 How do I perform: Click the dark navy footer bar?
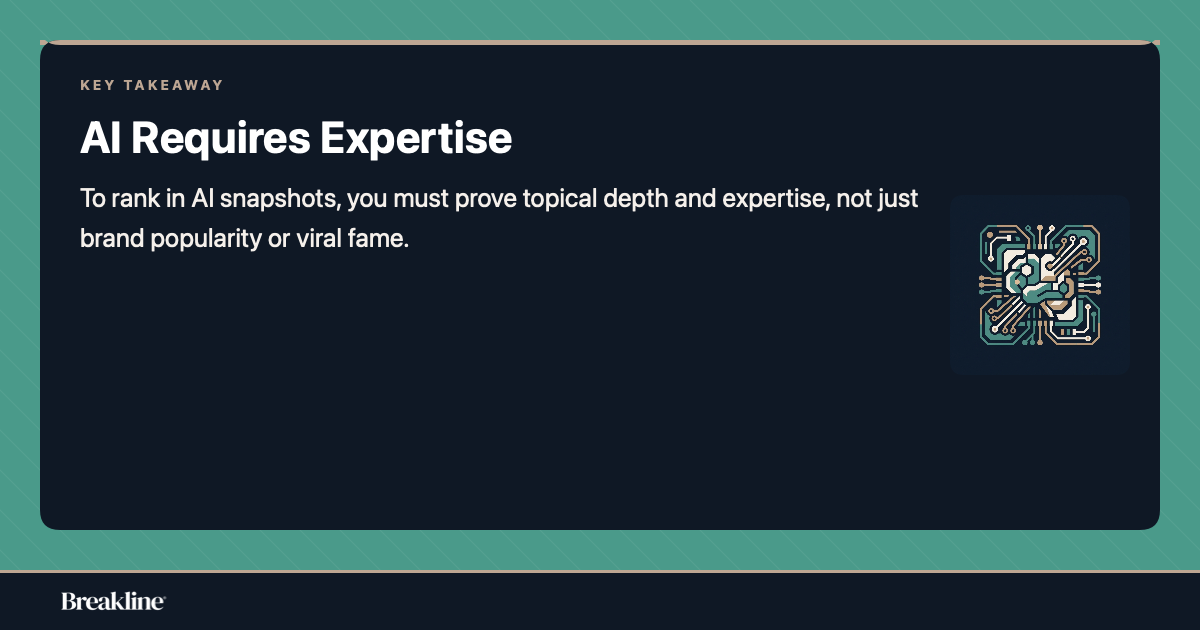click(x=600, y=601)
